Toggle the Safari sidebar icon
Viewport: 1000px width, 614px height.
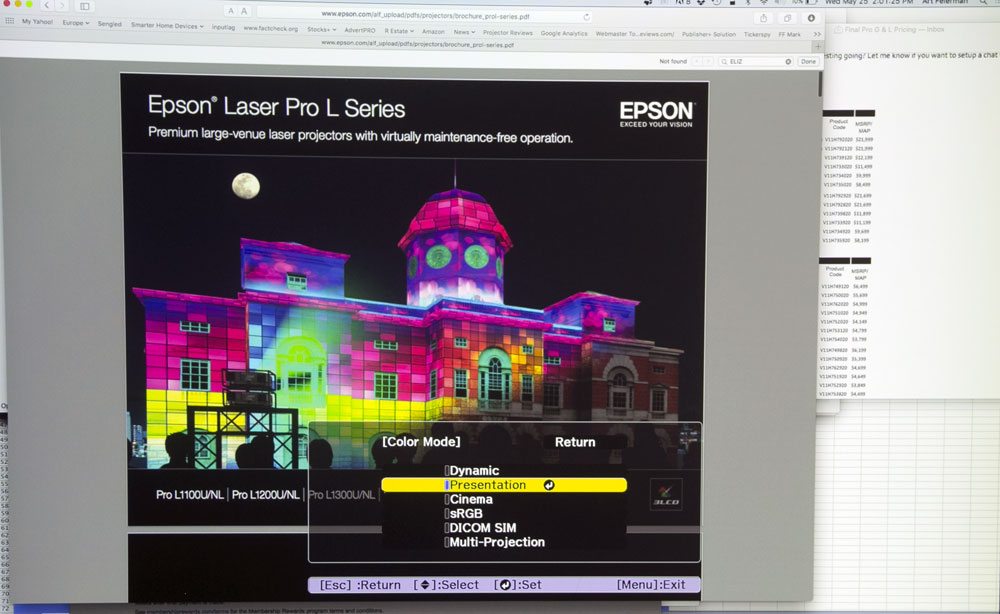coord(85,6)
